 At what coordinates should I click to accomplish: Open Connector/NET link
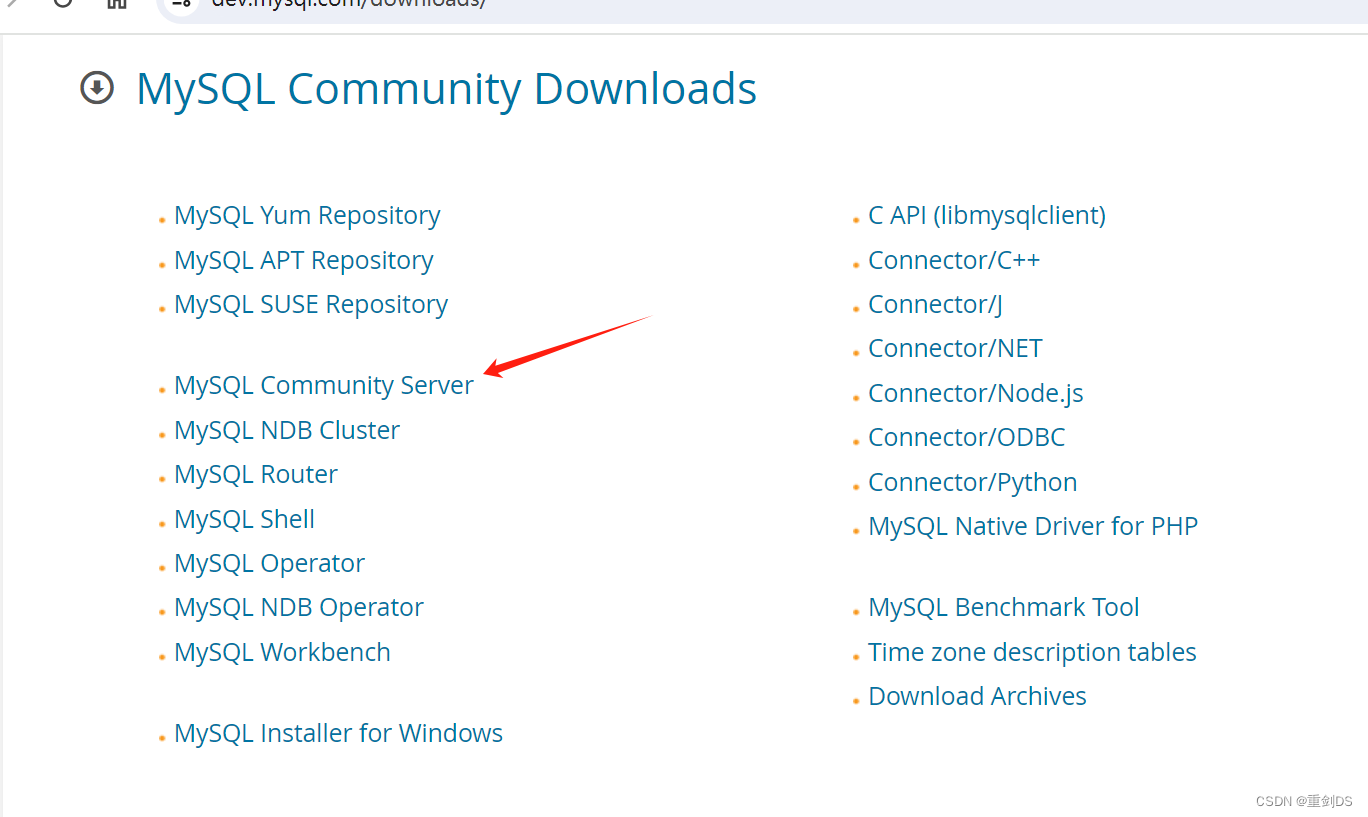pyautogui.click(x=955, y=348)
